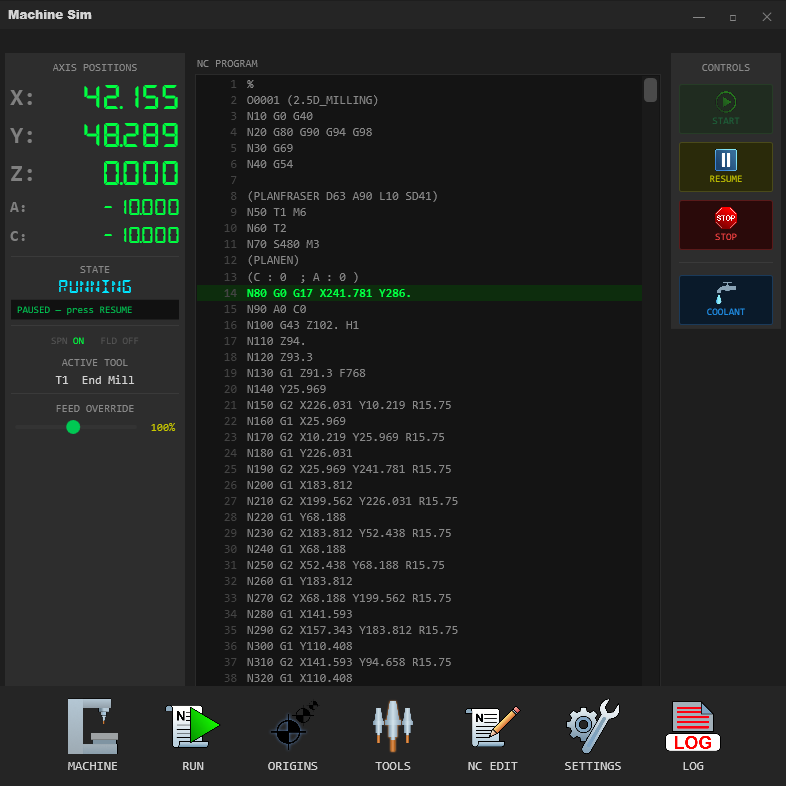Click the 100% feed override value
Viewport: 786px width, 786px height.
[163, 428]
